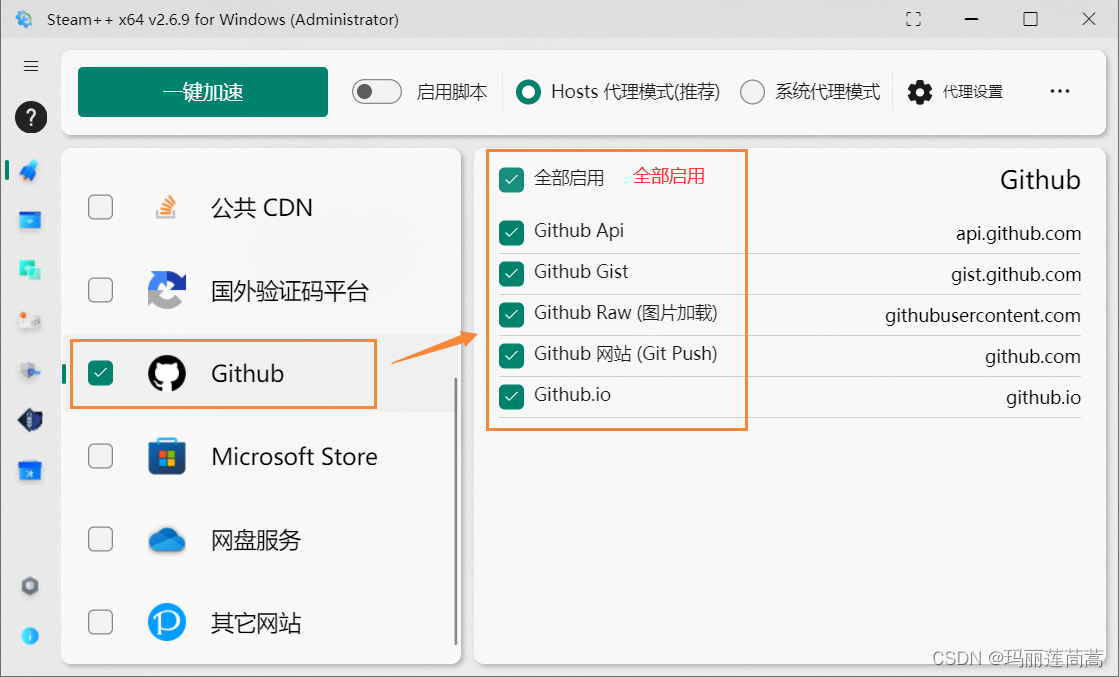
Task: Check the 其它网站 checkbox
Action: [x=101, y=621]
